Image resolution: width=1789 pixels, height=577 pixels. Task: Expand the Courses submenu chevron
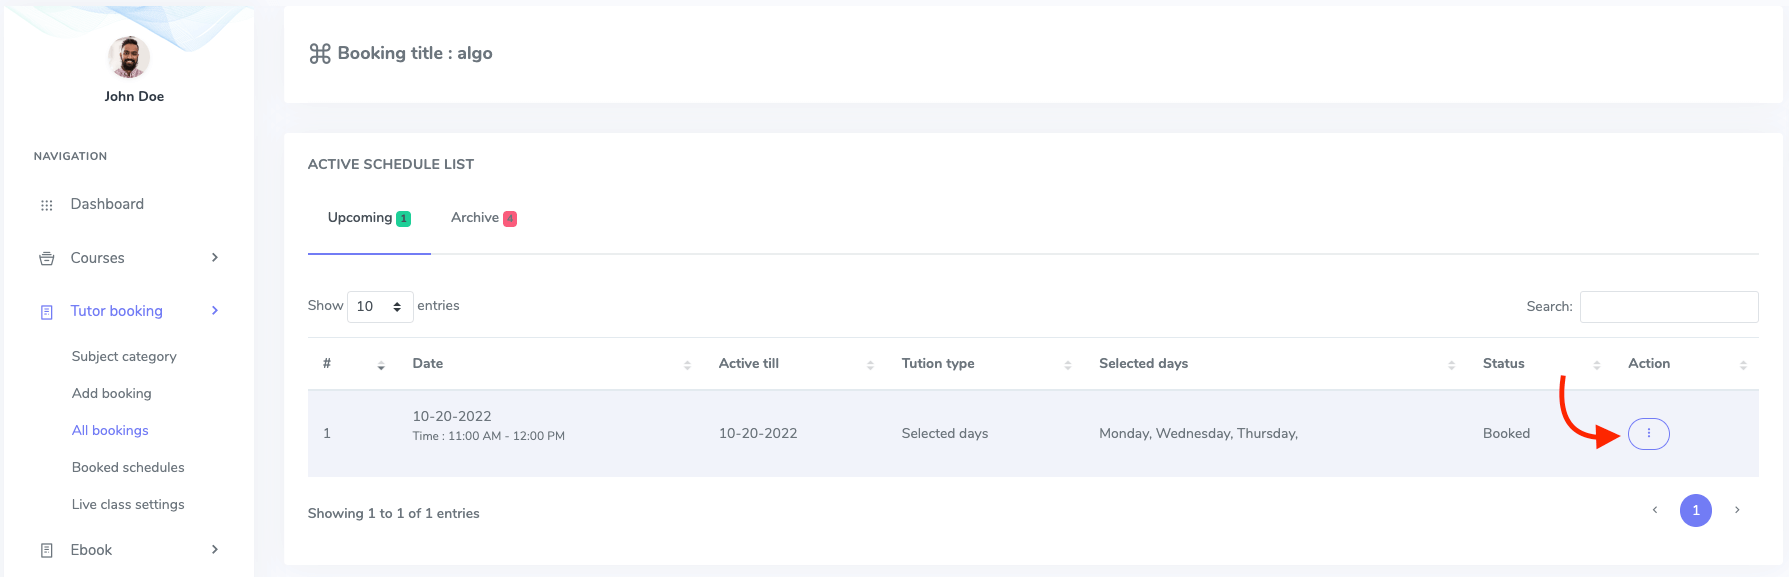[214, 257]
